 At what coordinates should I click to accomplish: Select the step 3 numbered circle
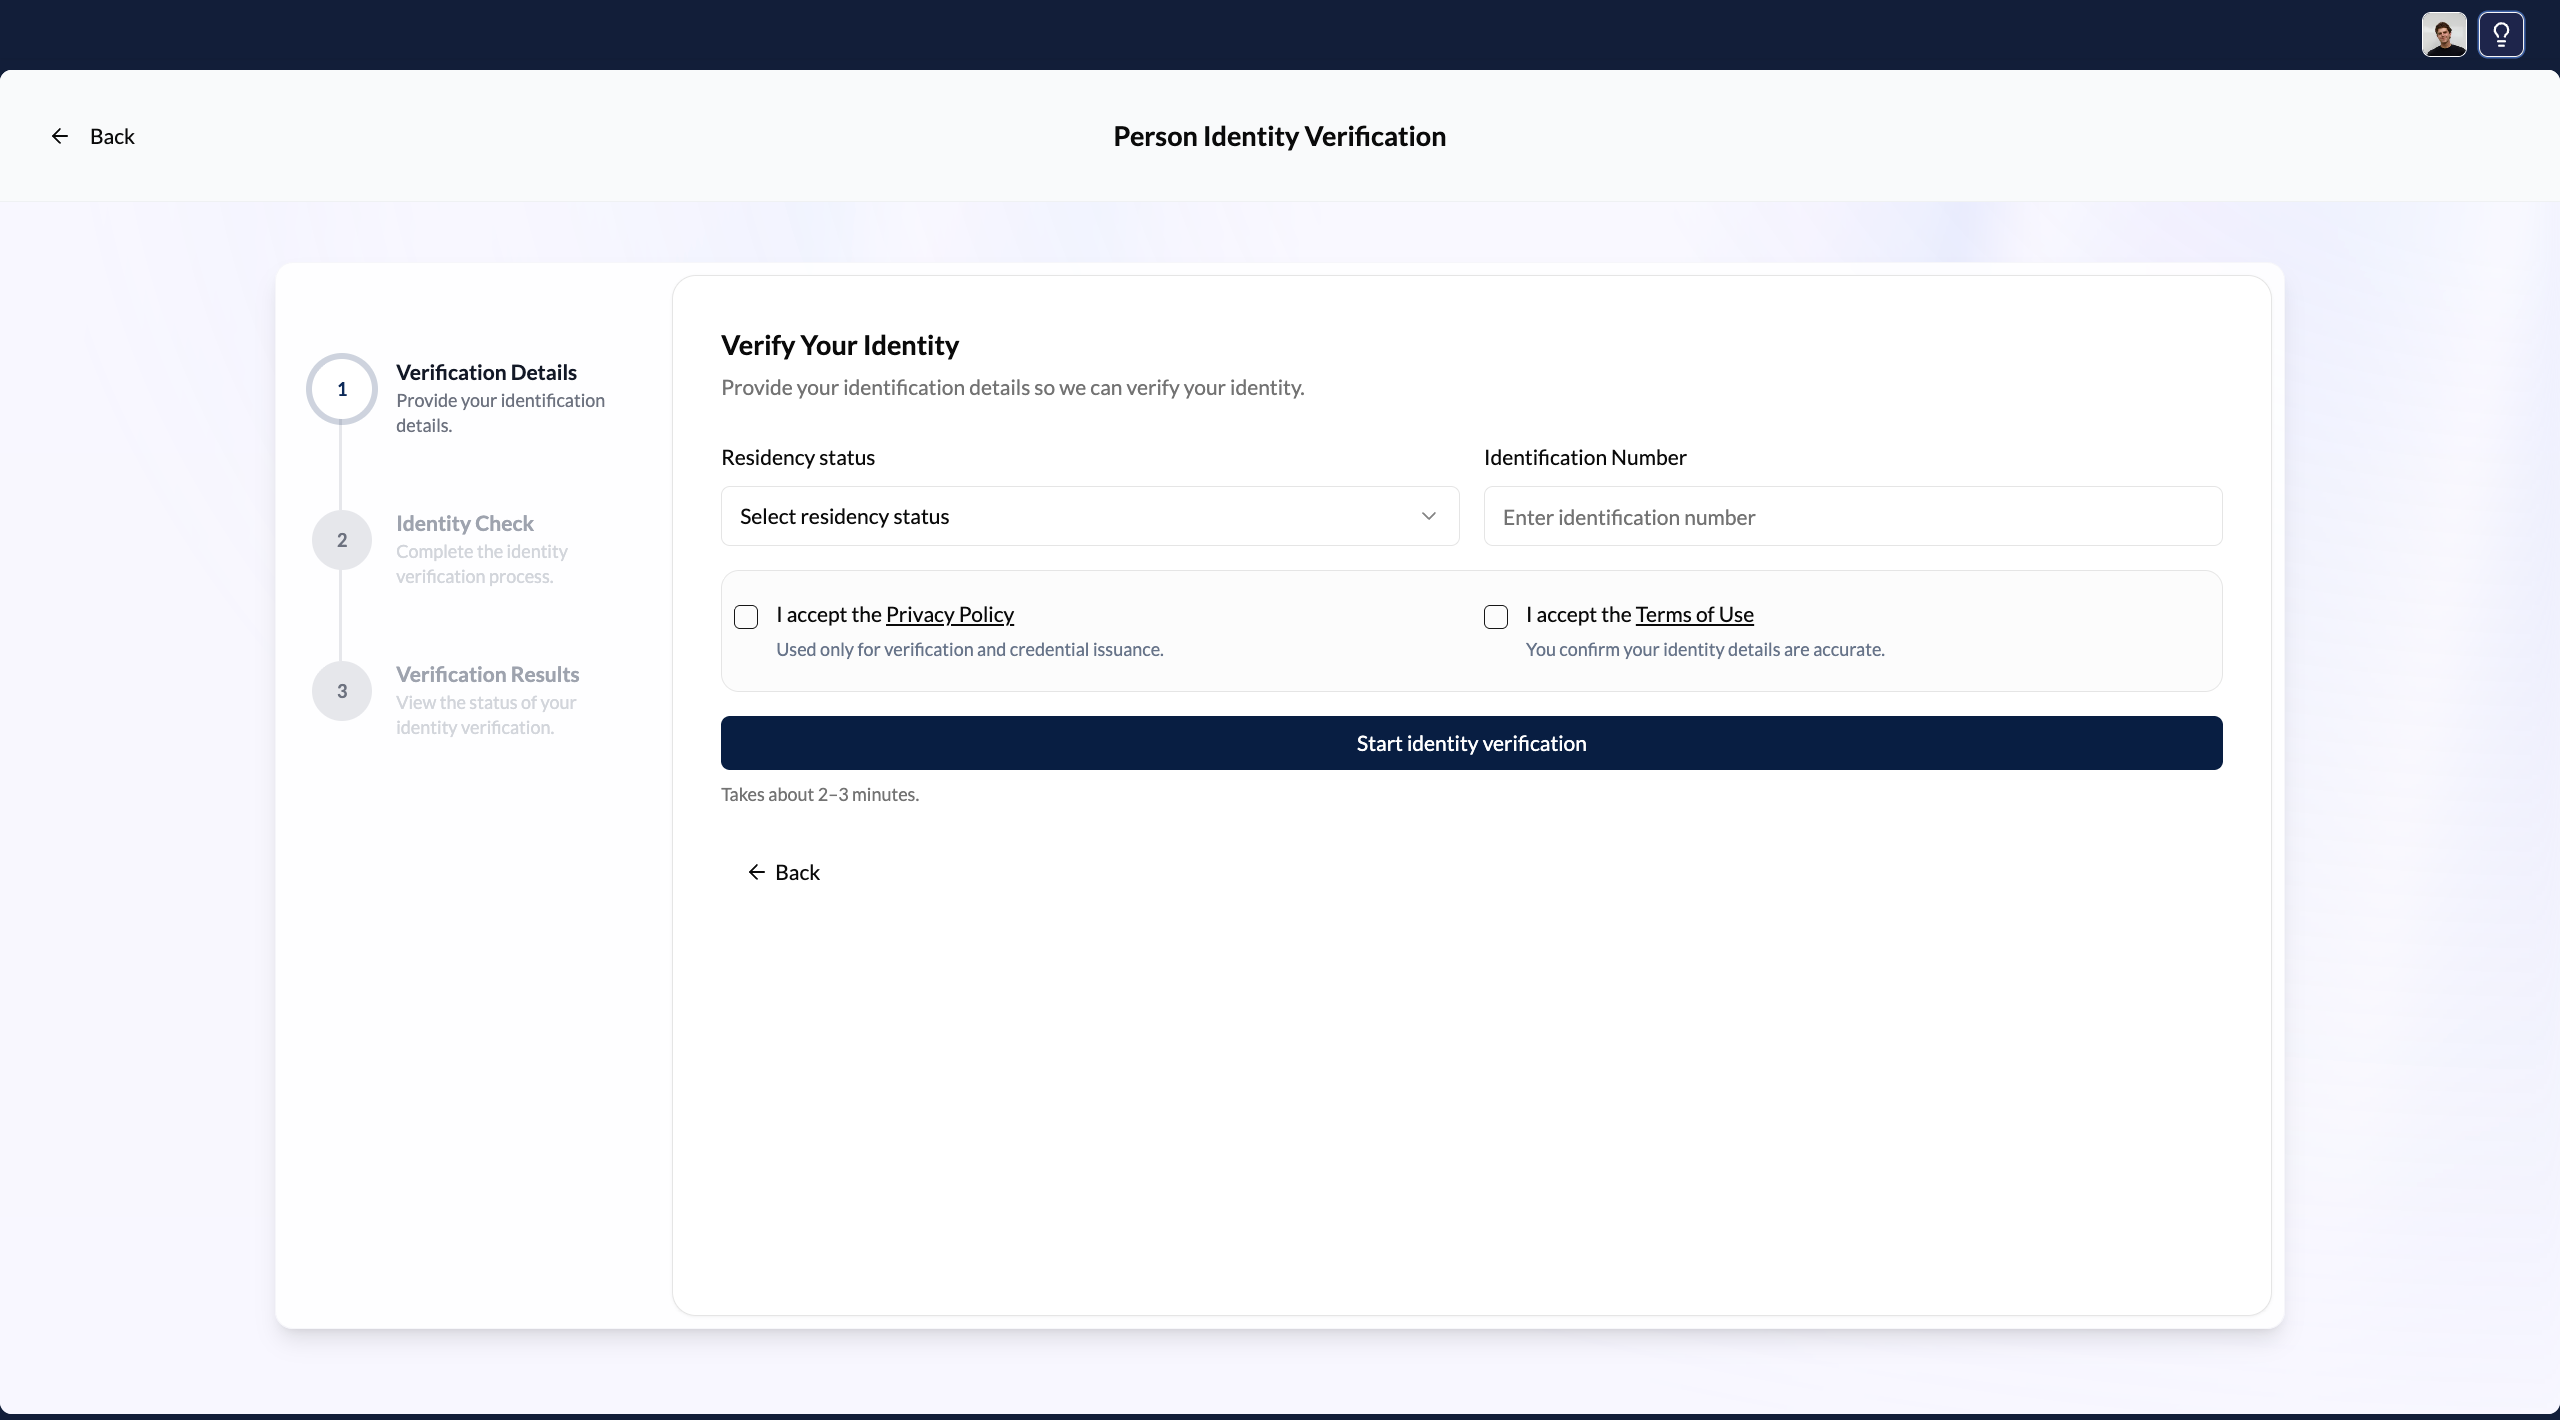click(341, 691)
